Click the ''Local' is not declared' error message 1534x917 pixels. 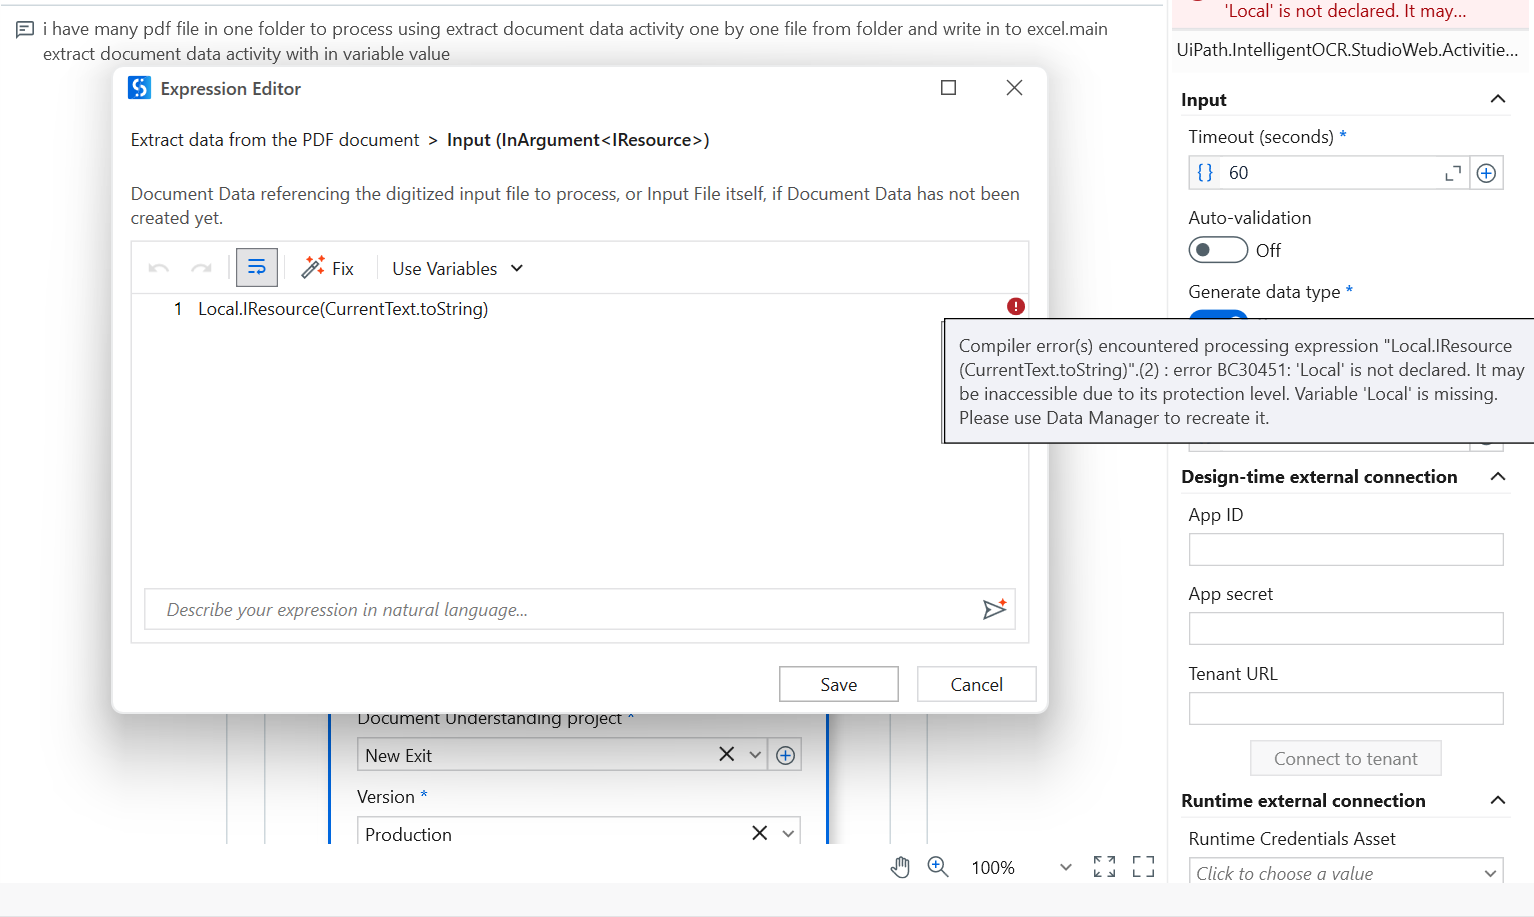pos(1346,11)
